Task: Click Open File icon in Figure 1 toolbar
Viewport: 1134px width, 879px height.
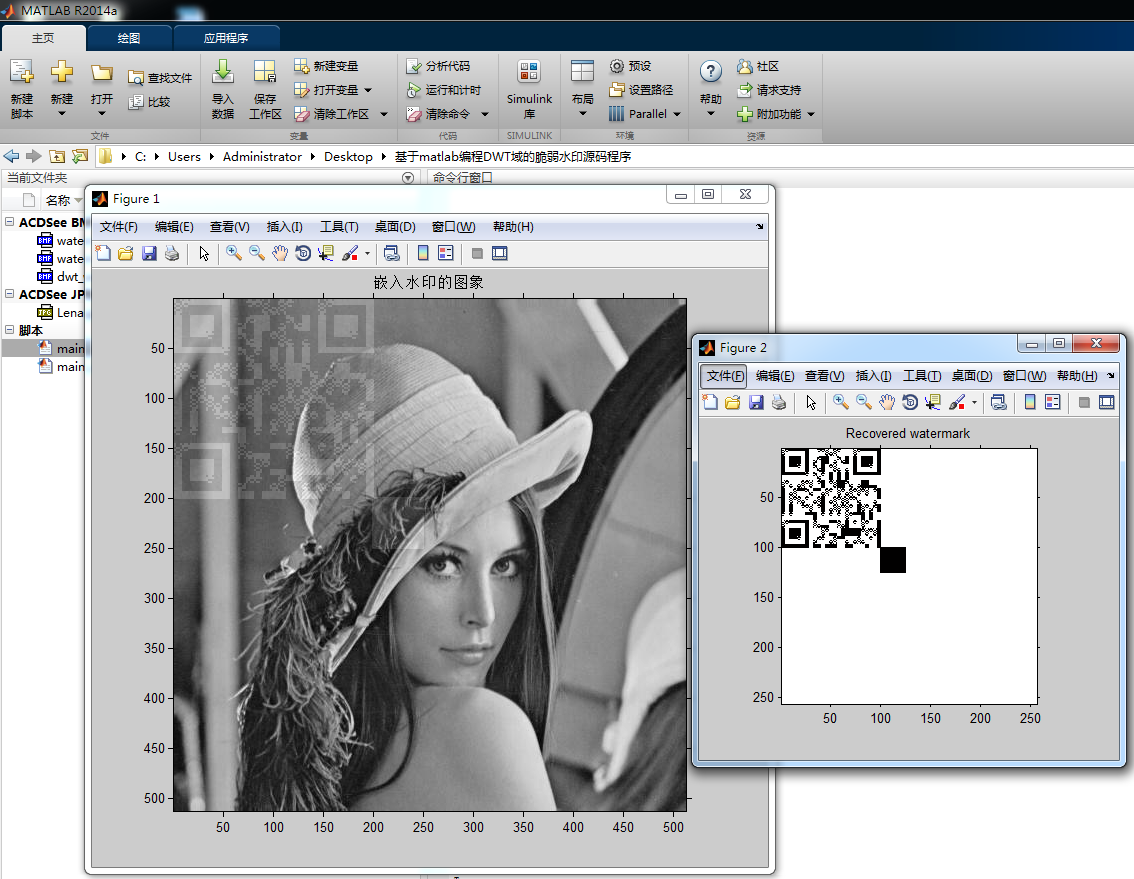Action: [x=126, y=253]
